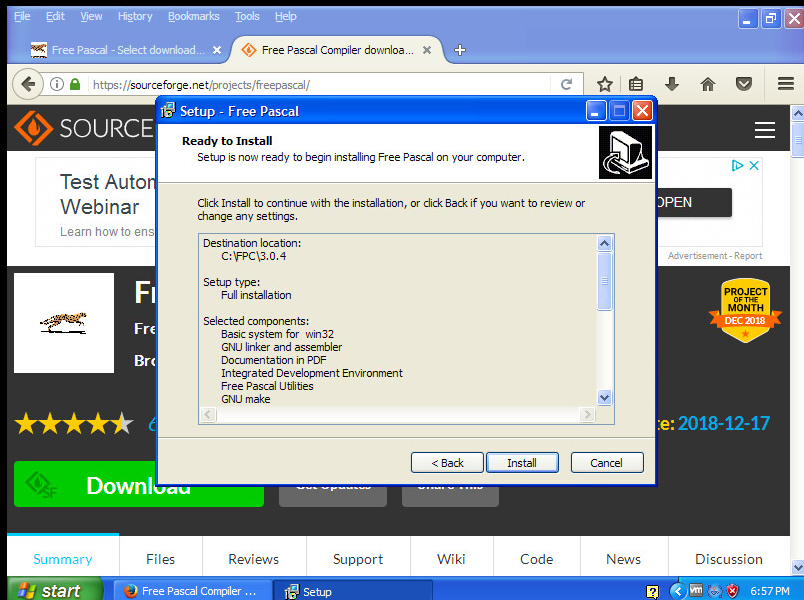Screen dimensions: 804x600
Task: Click the red shield security tray icon
Action: [x=733, y=591]
